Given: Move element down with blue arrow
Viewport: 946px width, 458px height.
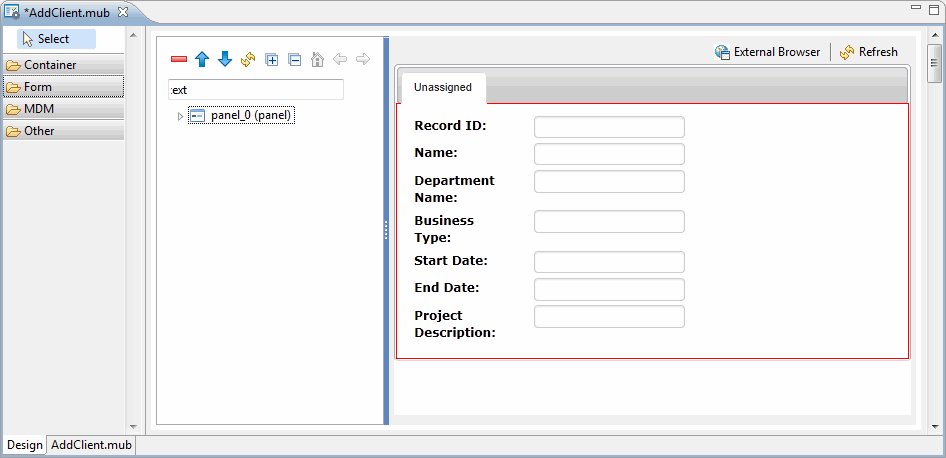Looking at the screenshot, I should (x=225, y=59).
